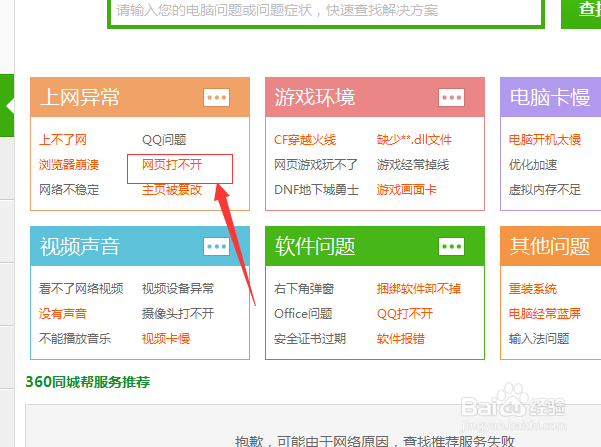
Task: Open the CF穿越火线 link
Action: coord(305,140)
